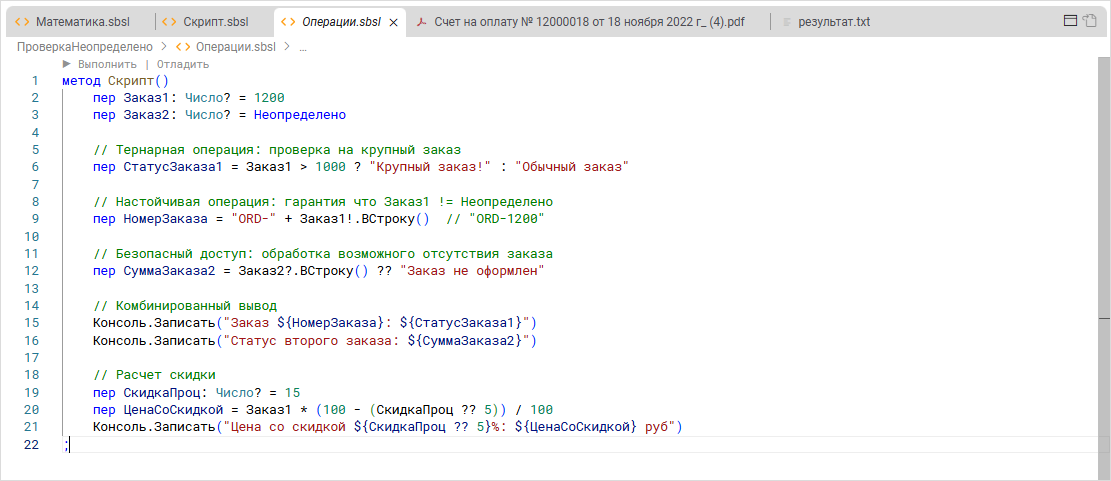
Task: Click the open-file arrow icon in the top-right corner
Action: (1090, 21)
